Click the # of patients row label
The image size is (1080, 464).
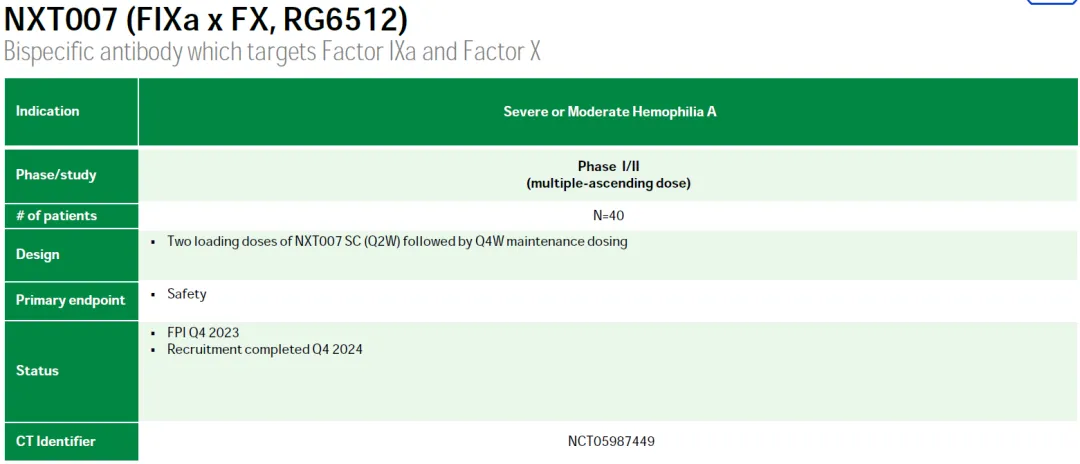[56, 216]
